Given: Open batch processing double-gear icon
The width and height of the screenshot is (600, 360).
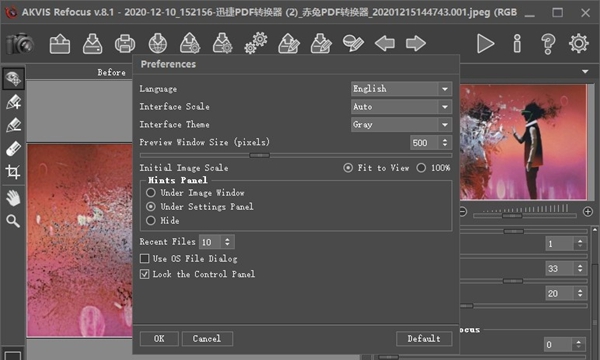Looking at the screenshot, I should pyautogui.click(x=256, y=43).
